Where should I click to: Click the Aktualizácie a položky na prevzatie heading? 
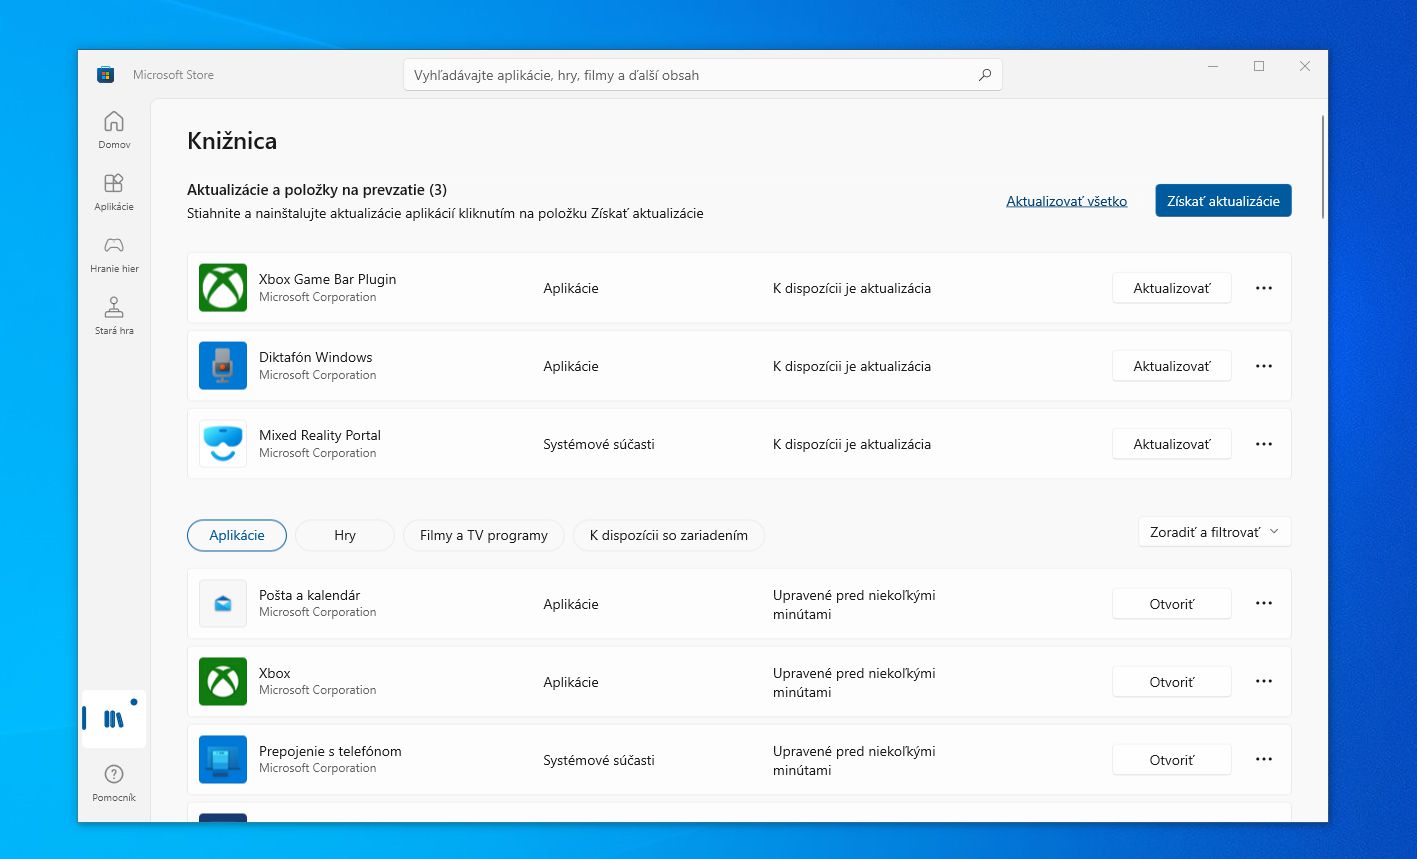pos(317,190)
